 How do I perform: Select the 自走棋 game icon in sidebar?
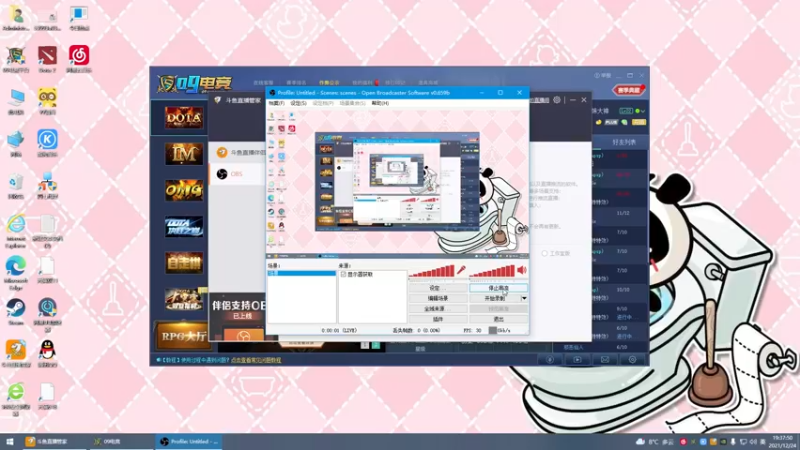(x=184, y=263)
